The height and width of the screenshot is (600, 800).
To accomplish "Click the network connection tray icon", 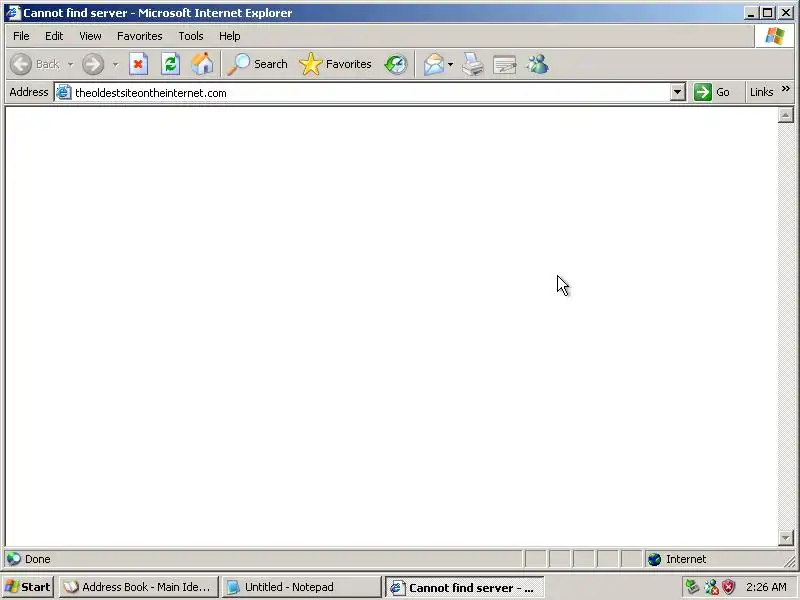I will click(x=692, y=587).
